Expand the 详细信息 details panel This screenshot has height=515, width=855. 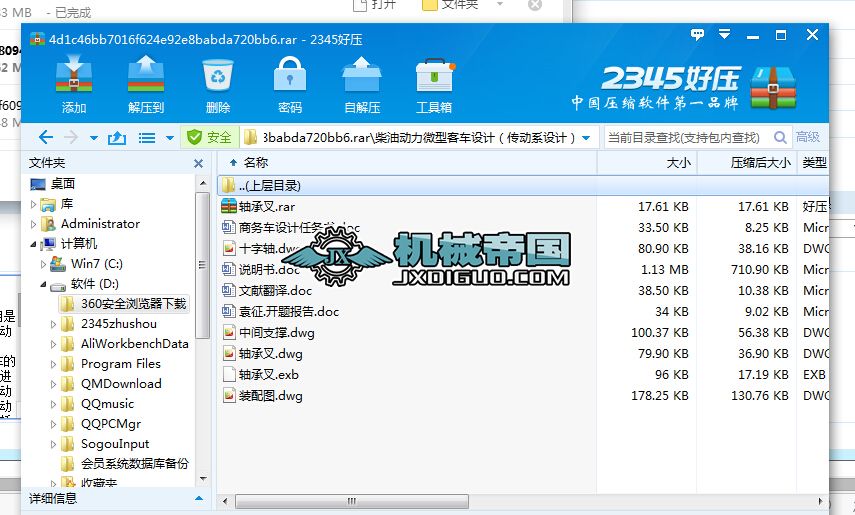[199, 498]
